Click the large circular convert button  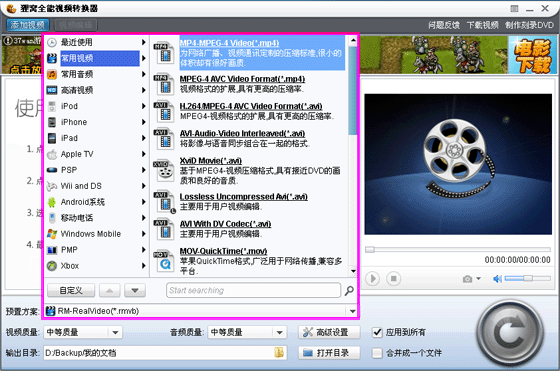(x=510, y=333)
